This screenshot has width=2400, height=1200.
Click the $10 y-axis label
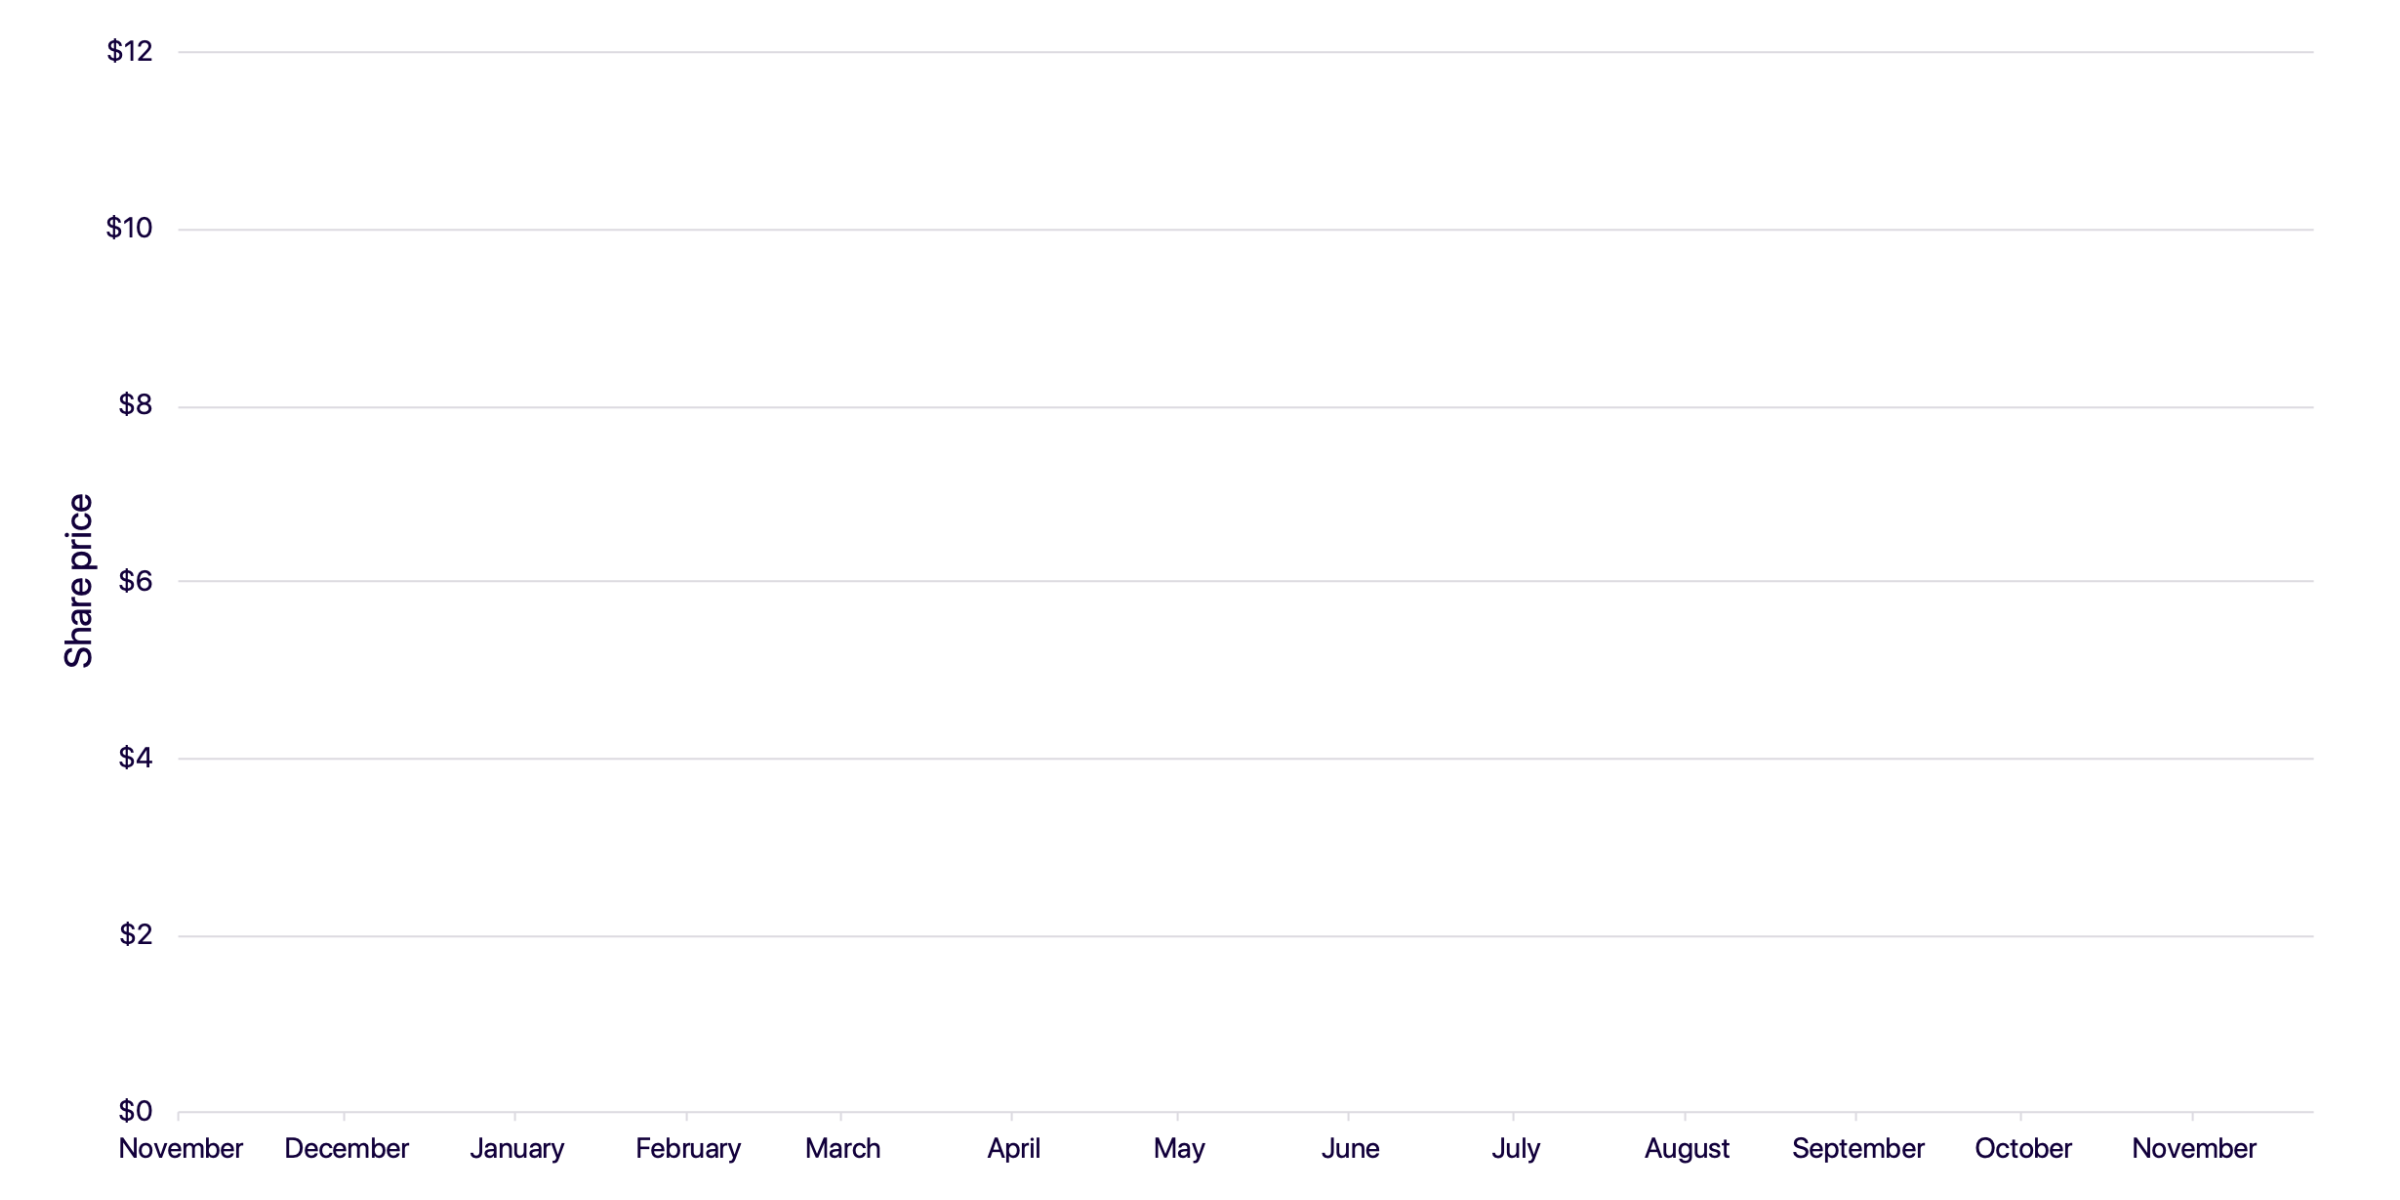130,228
